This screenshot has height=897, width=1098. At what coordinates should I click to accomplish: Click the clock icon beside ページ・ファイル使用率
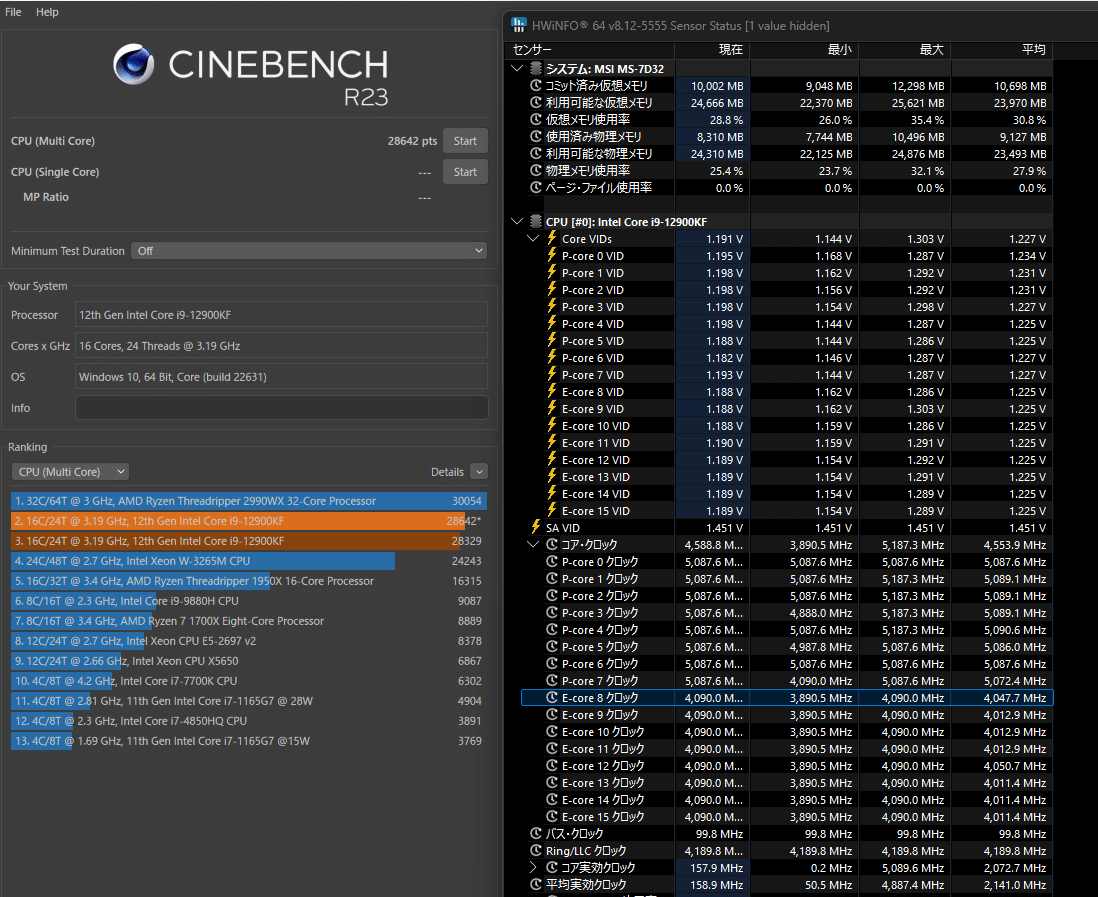point(536,188)
